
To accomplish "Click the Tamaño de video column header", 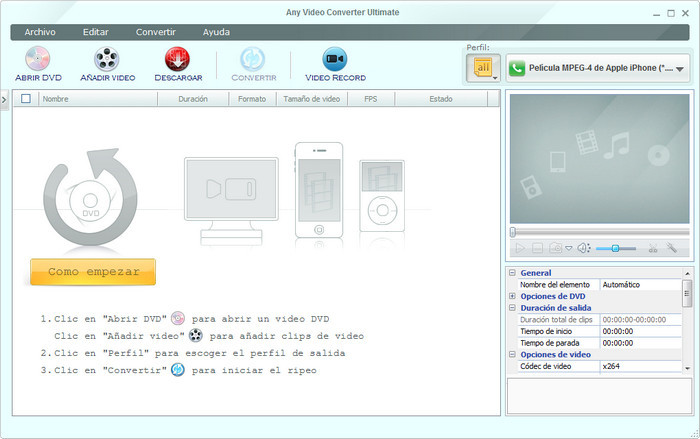I will click(312, 99).
